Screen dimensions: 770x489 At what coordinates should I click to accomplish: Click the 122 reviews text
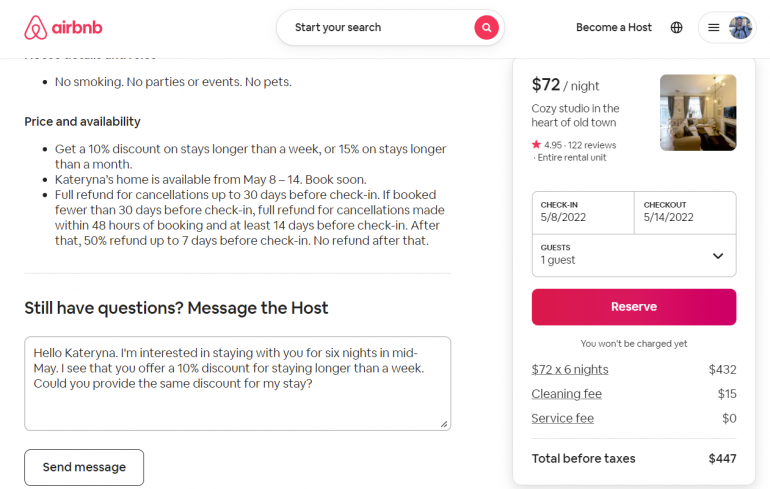click(592, 145)
